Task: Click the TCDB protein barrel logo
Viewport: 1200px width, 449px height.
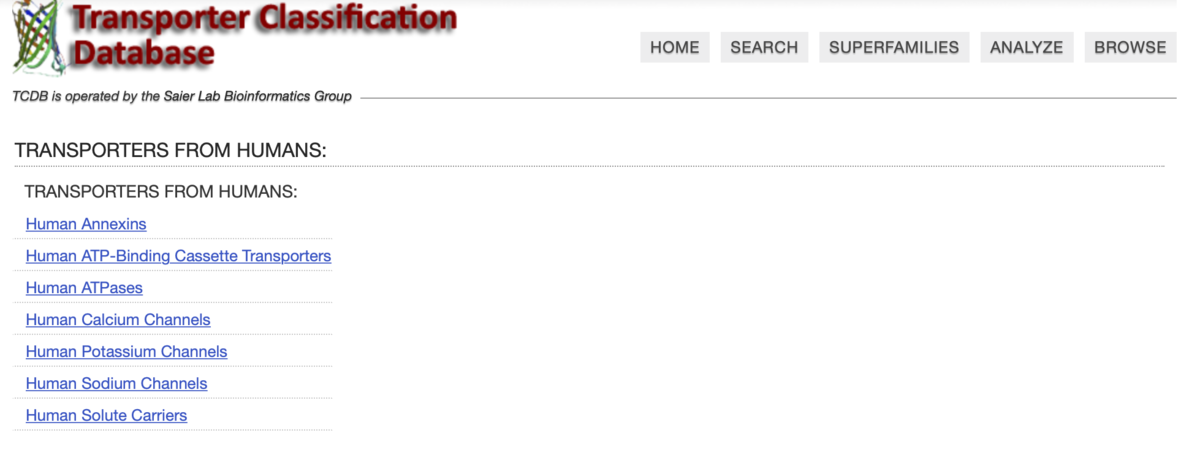Action: pos(40,38)
